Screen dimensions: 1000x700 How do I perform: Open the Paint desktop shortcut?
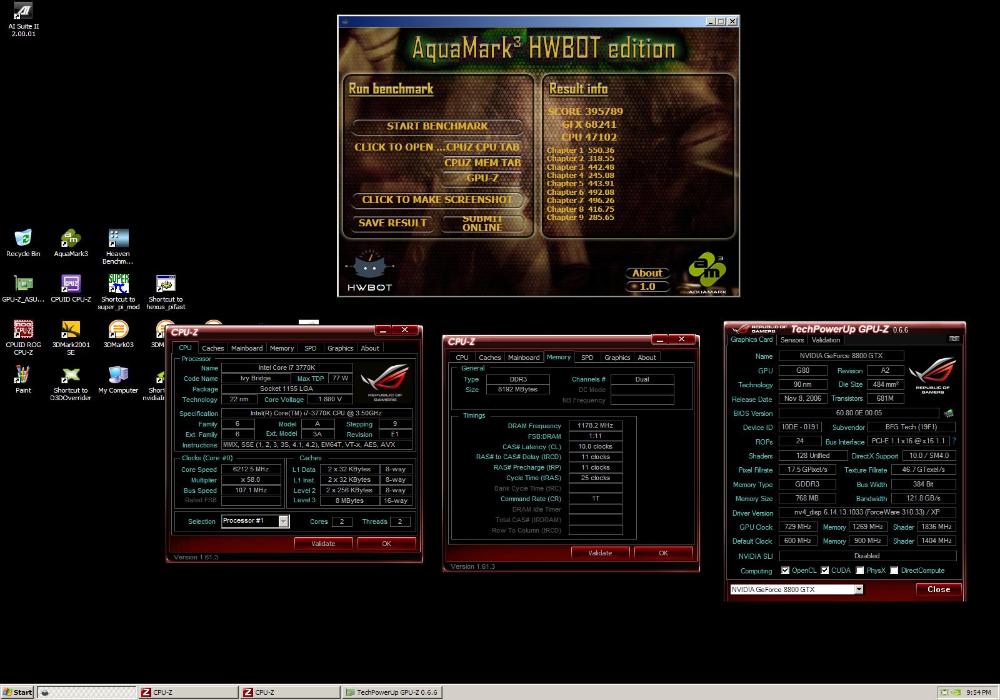point(23,379)
